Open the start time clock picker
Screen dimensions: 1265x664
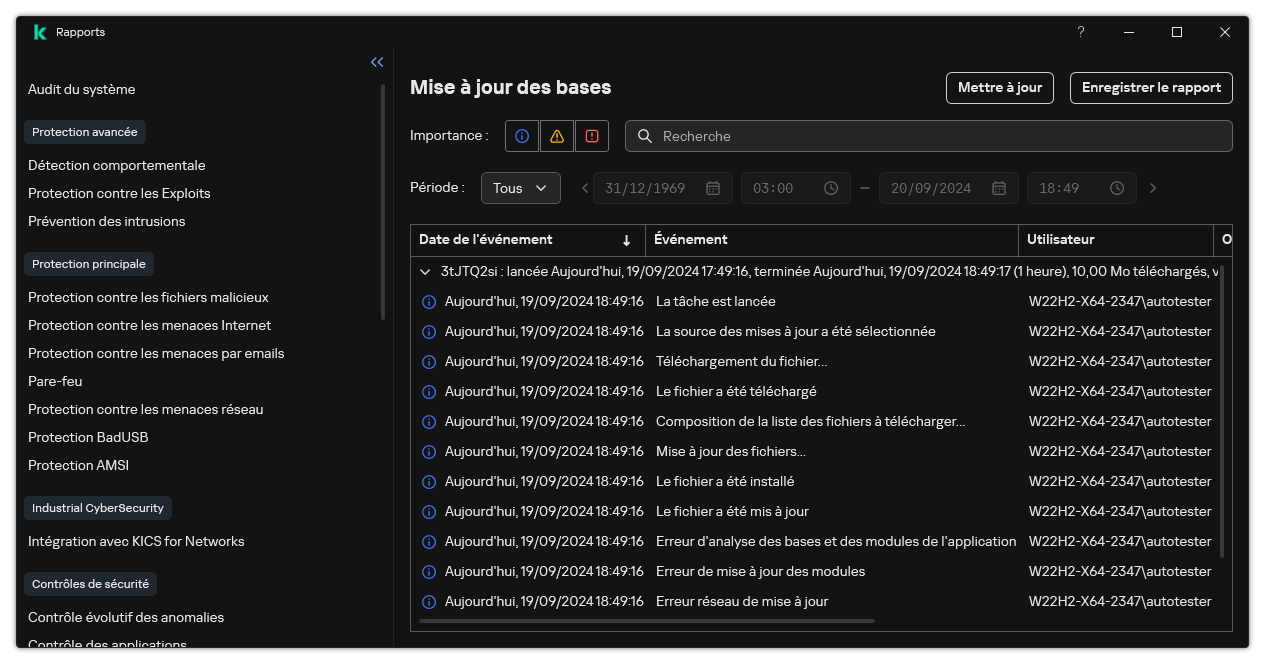coord(829,188)
